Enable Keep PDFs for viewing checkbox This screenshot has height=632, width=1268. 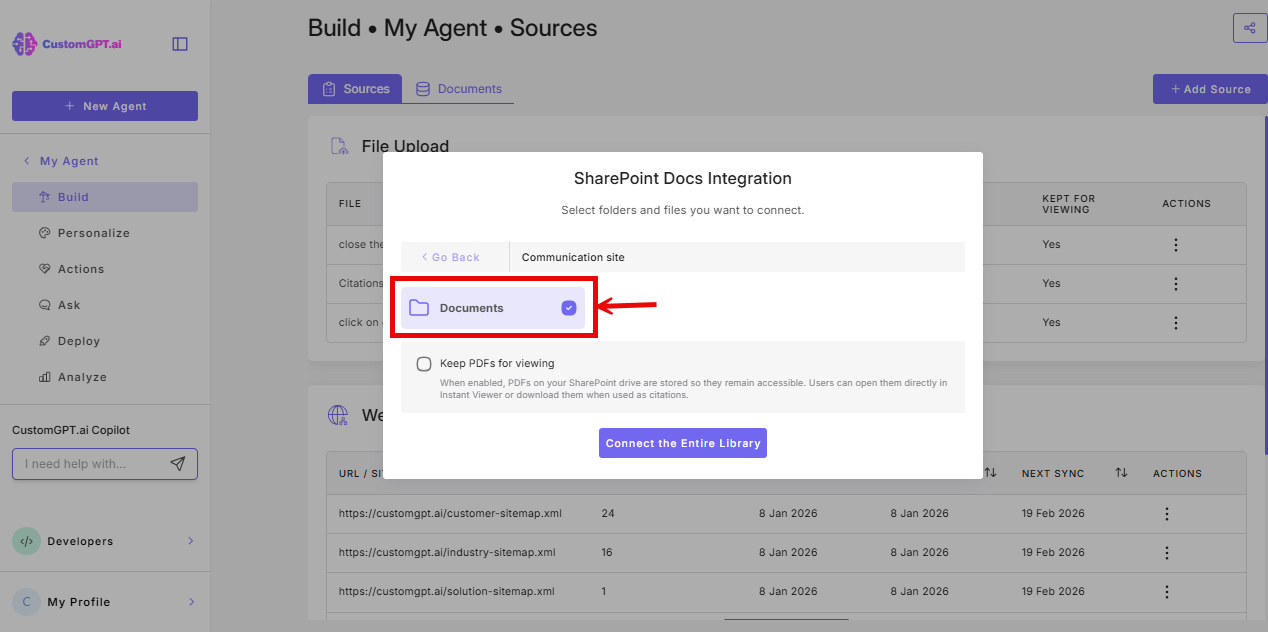[424, 364]
